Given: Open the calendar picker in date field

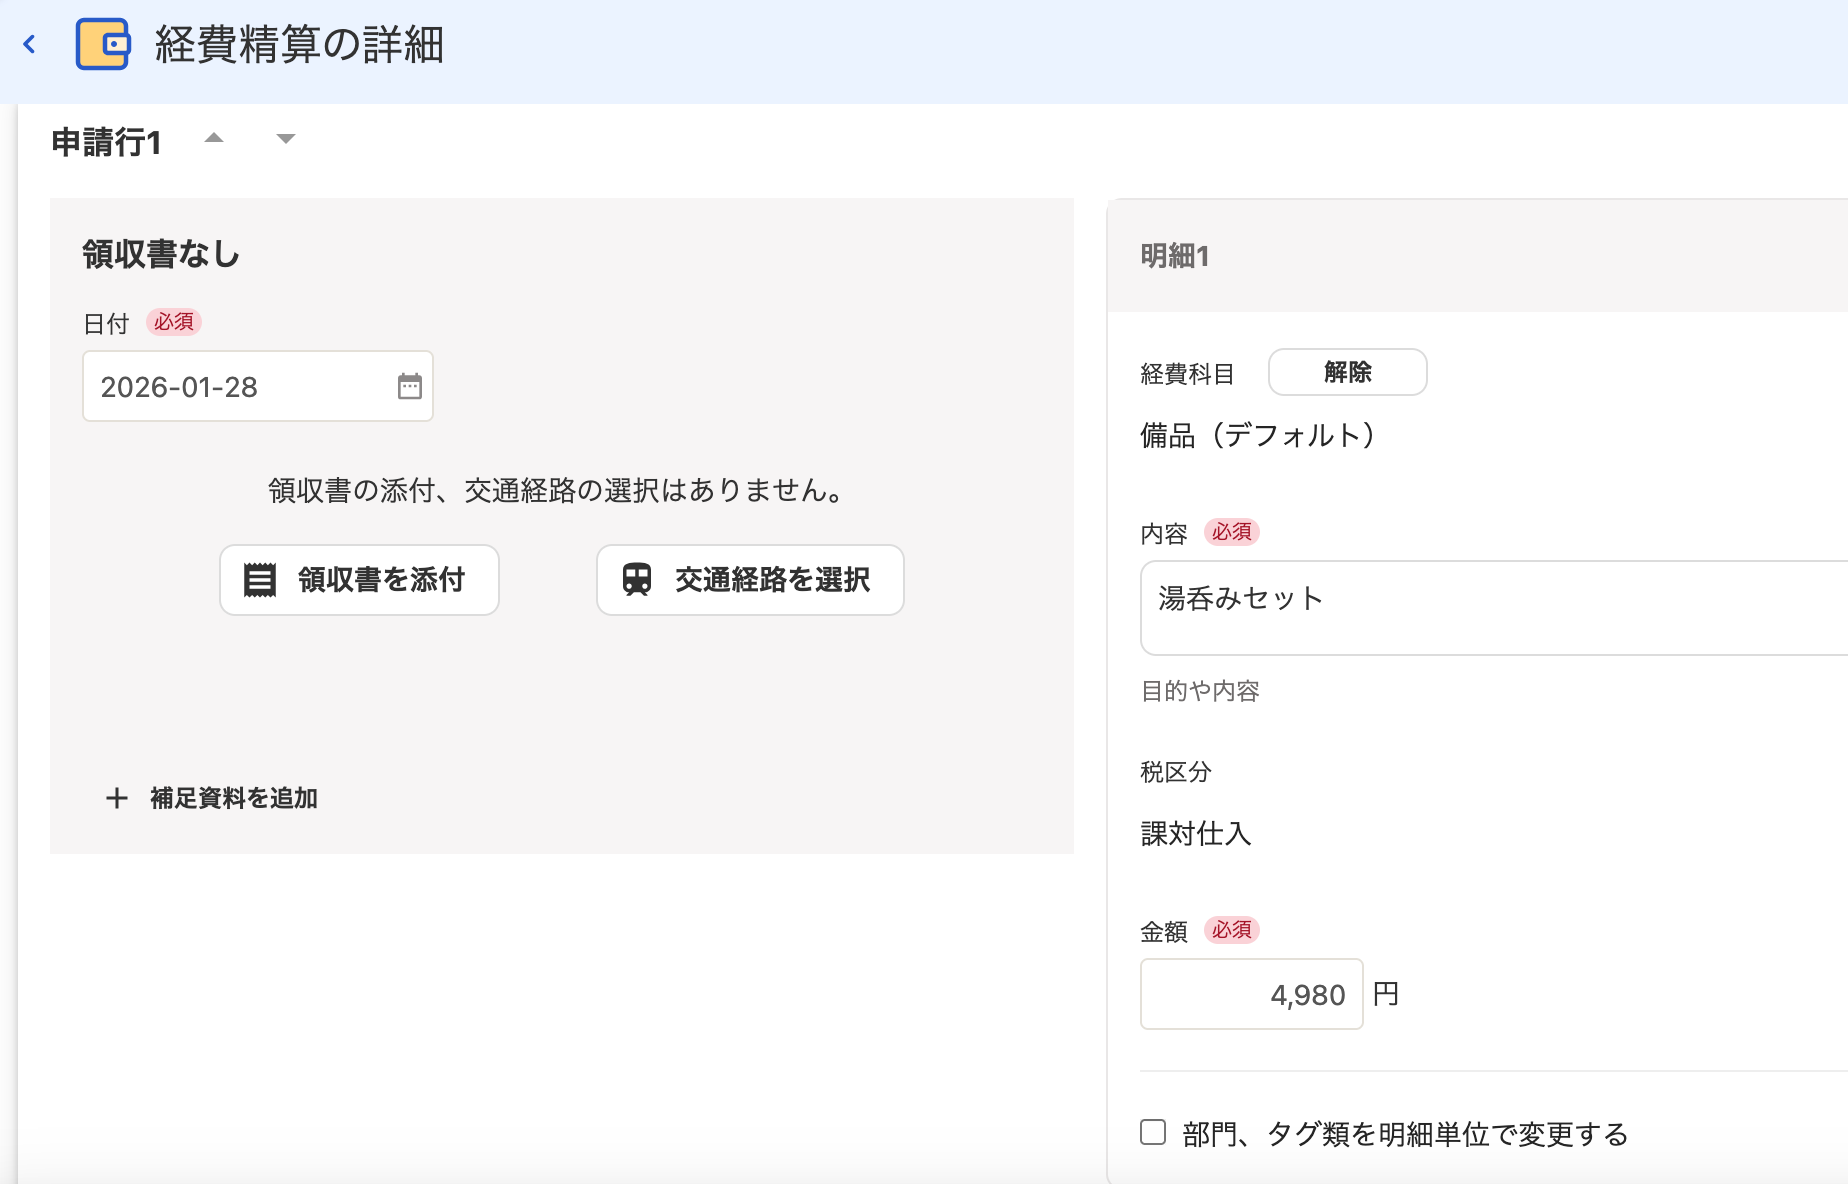Looking at the screenshot, I should (410, 386).
